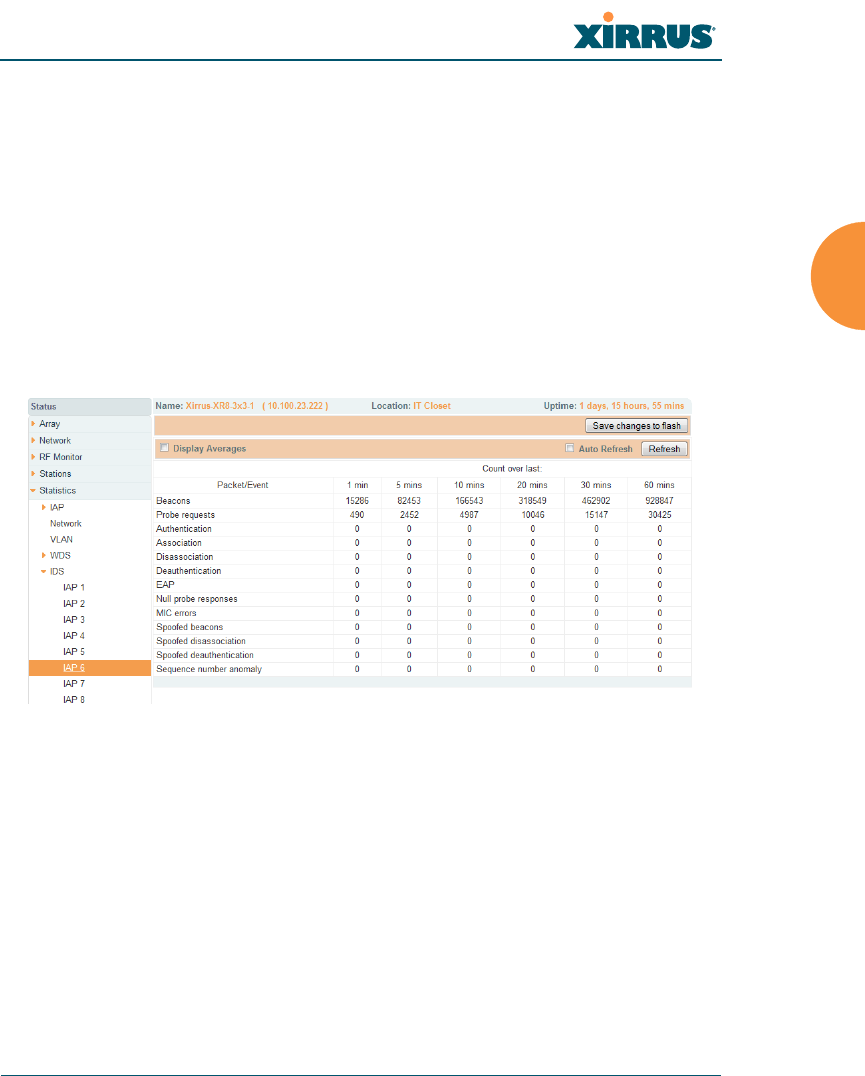865x1076 pixels.
Task: Click Beacons value 928847
Action: pyautogui.click(x=659, y=501)
